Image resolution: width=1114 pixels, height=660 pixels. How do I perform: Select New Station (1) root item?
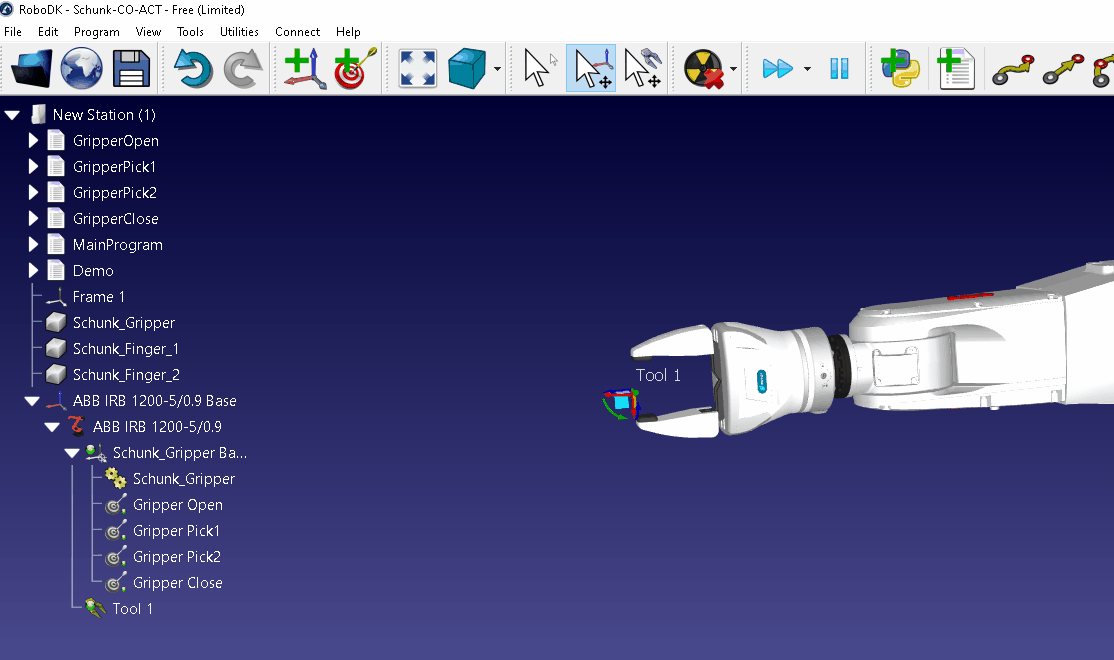point(104,115)
